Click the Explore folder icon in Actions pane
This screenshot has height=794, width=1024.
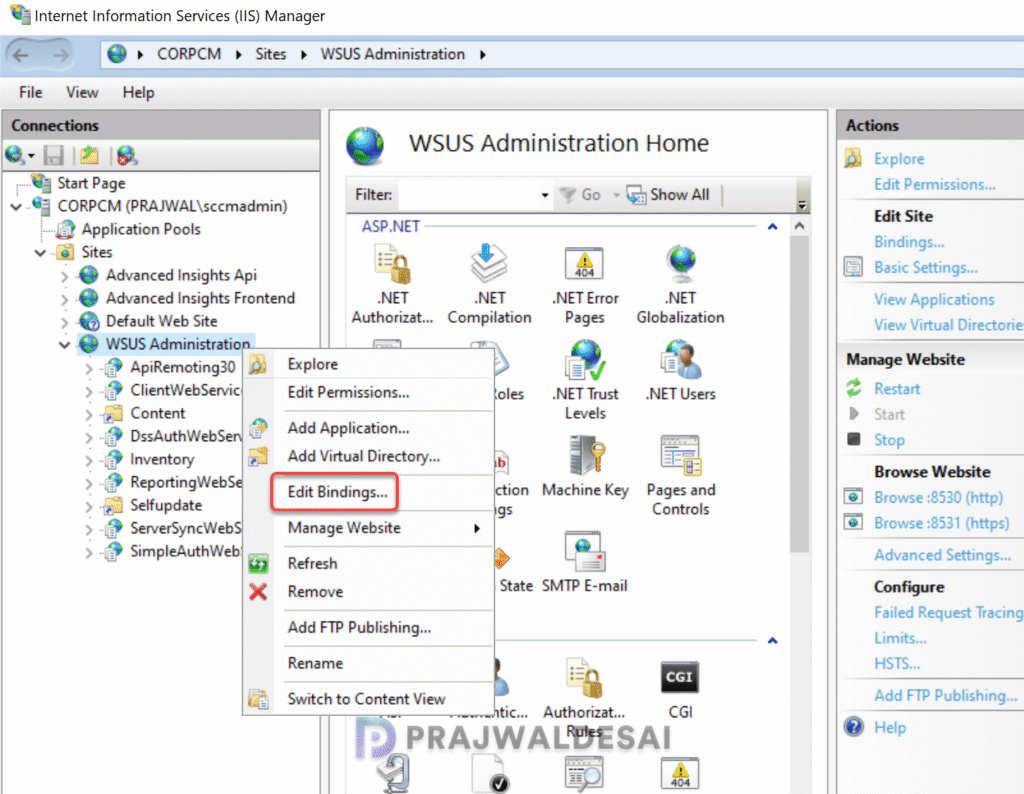[x=853, y=158]
